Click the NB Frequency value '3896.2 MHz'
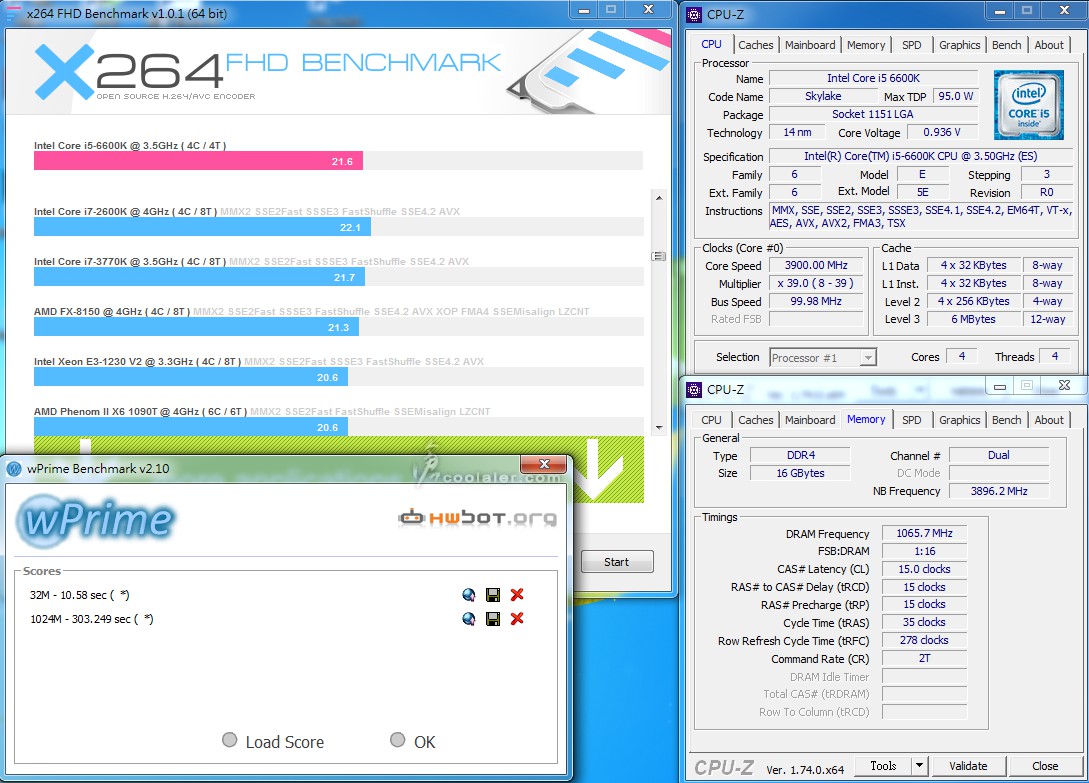The height and width of the screenshot is (783, 1089). [999, 491]
